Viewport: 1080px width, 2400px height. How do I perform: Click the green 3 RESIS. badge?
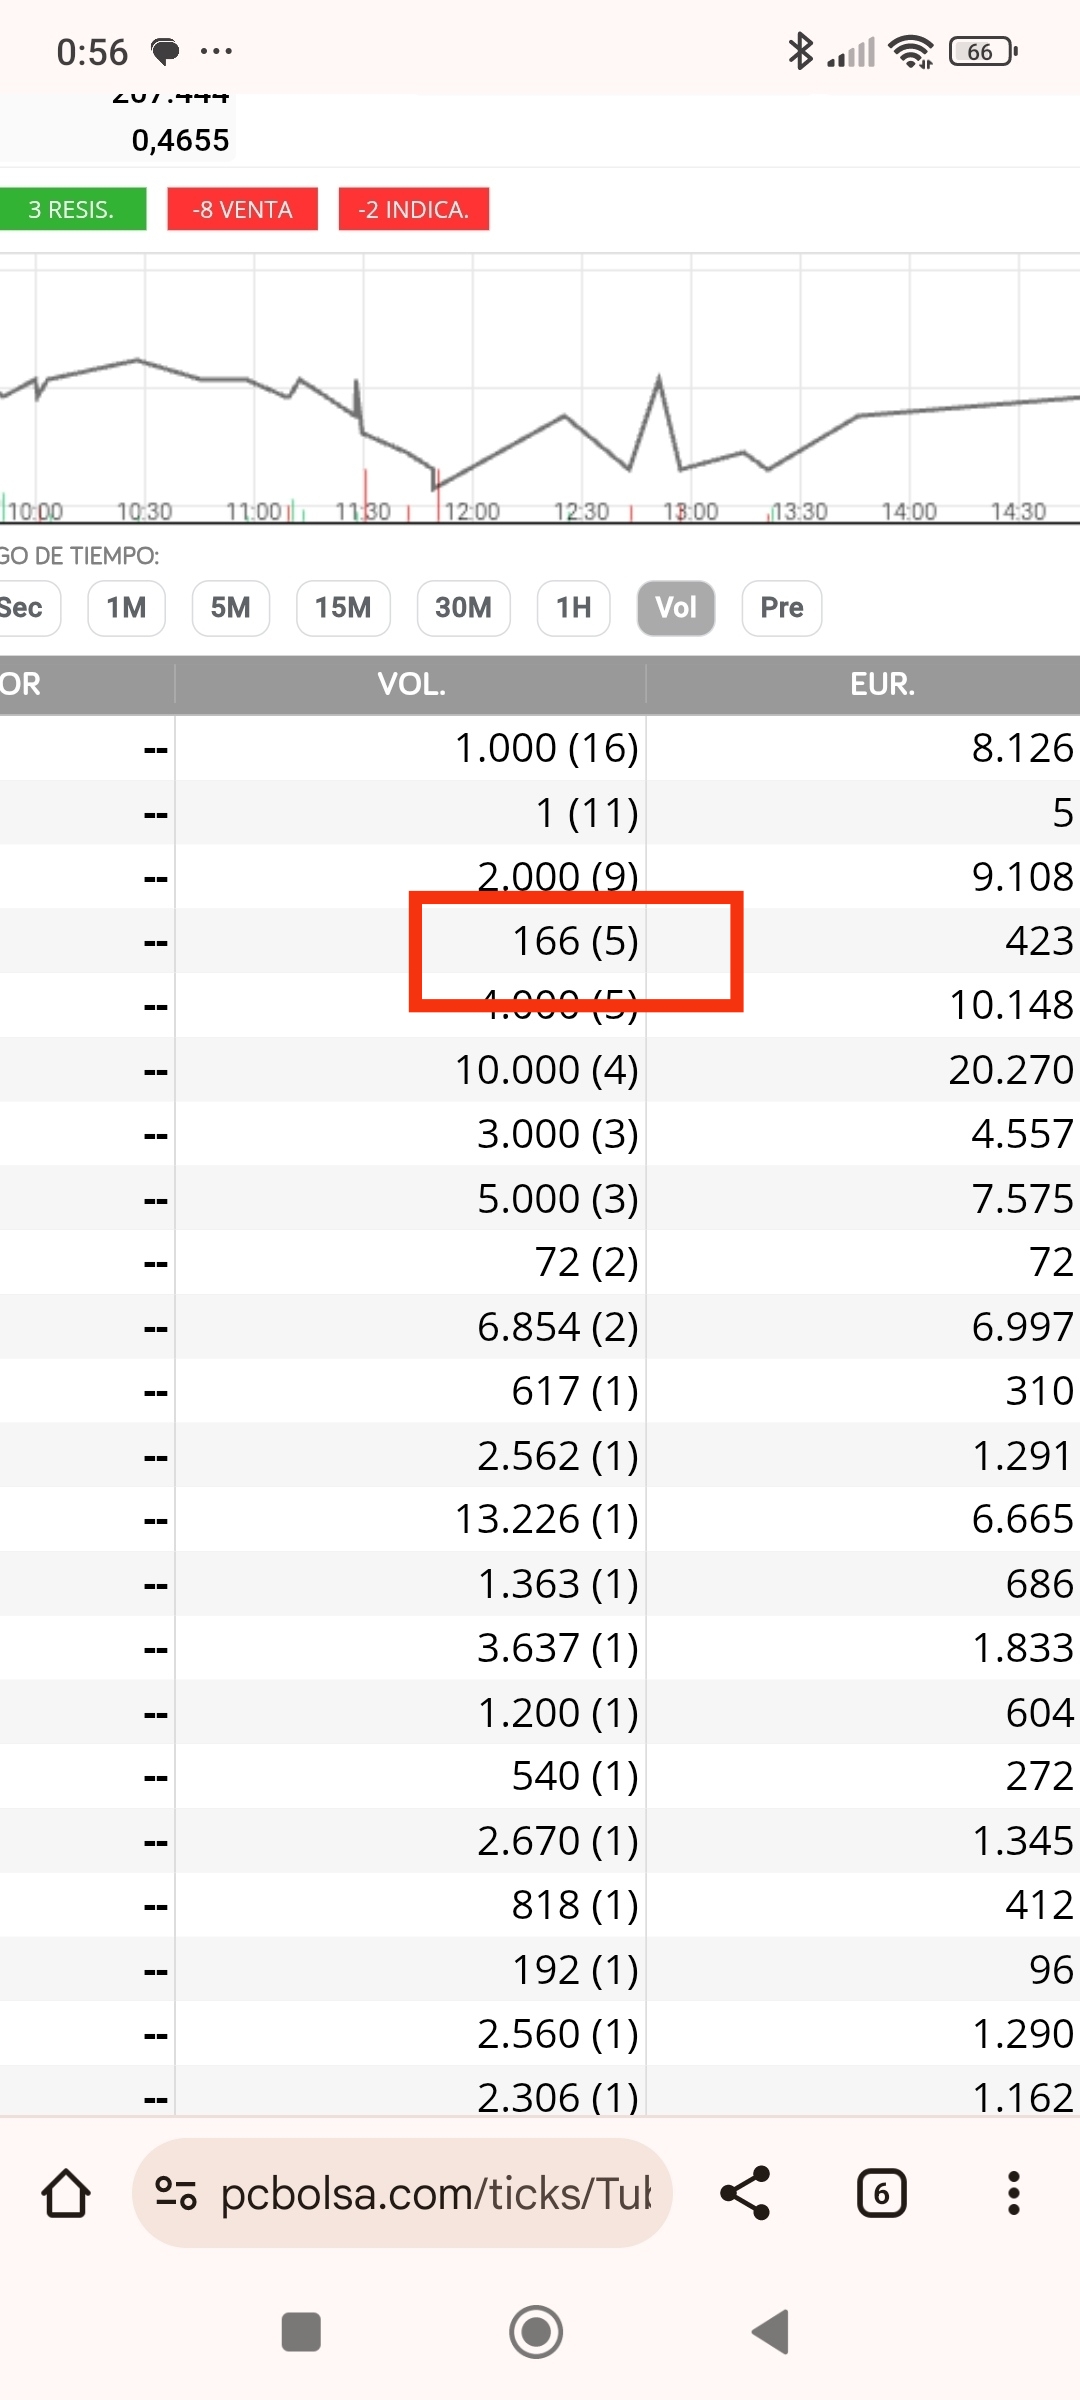(x=72, y=209)
